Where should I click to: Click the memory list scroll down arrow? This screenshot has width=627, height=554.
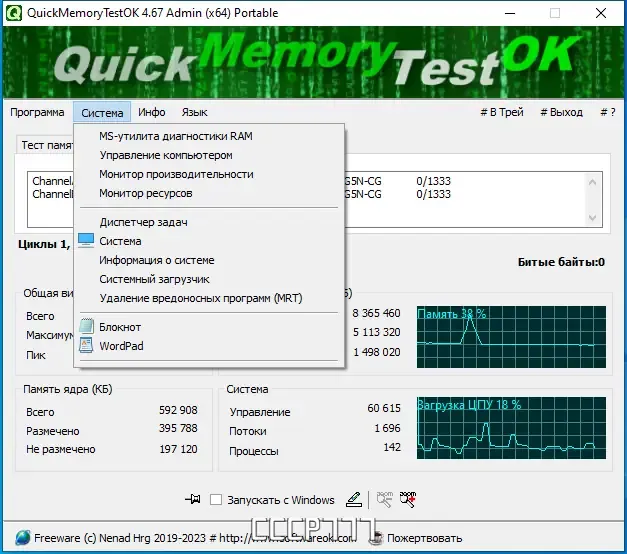pos(593,218)
